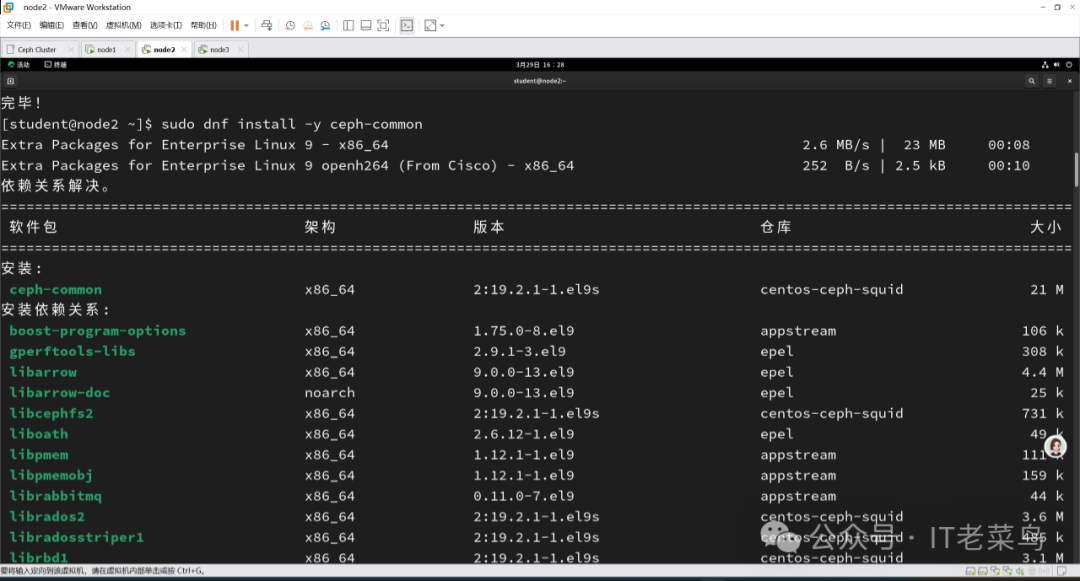Open the 编辑(E) menu

click(x=52, y=25)
